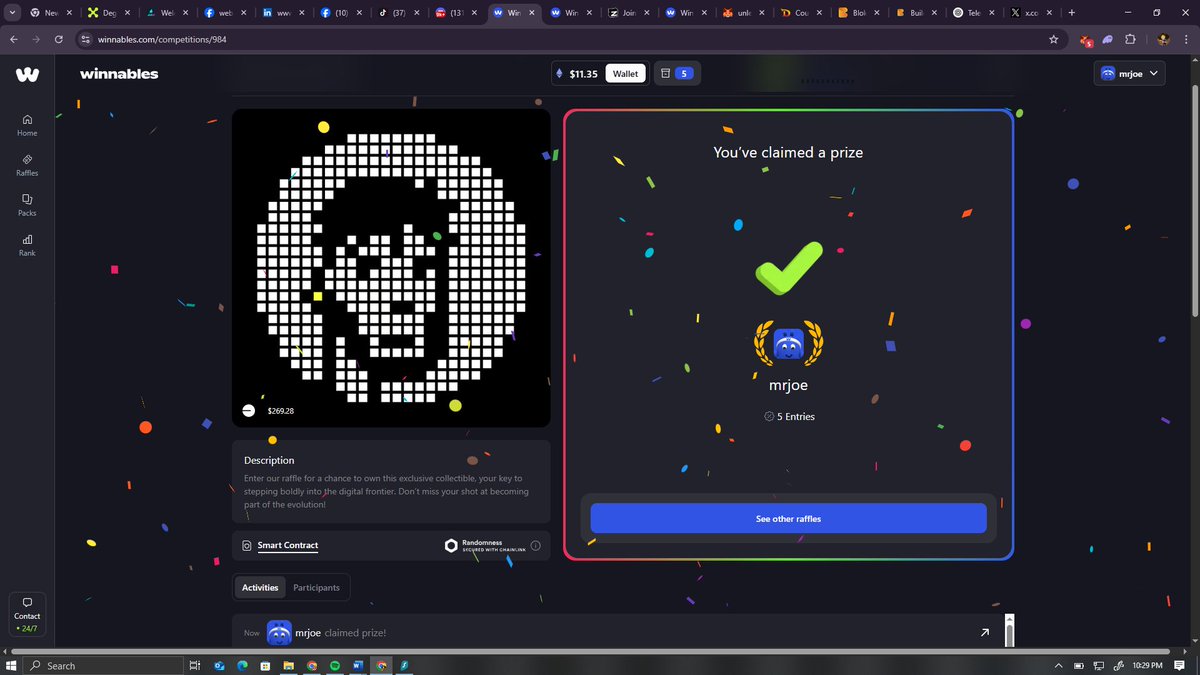Click the Wallet button

click(625, 73)
